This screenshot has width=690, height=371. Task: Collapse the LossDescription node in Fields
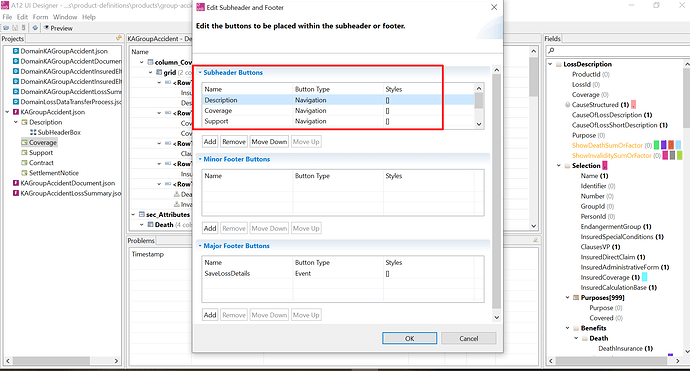pyautogui.click(x=550, y=64)
